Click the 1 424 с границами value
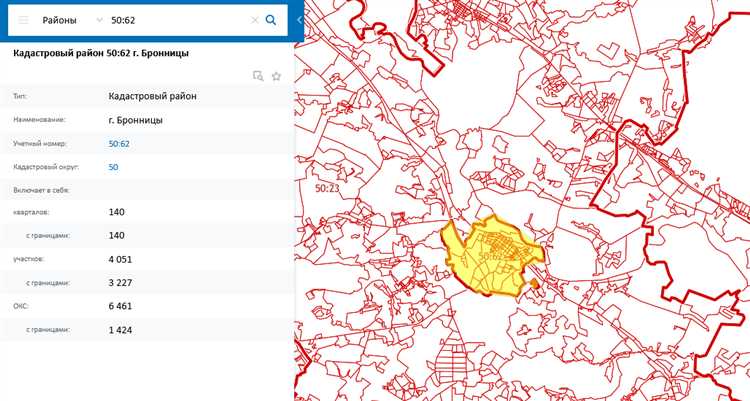750x401 pixels. click(120, 329)
